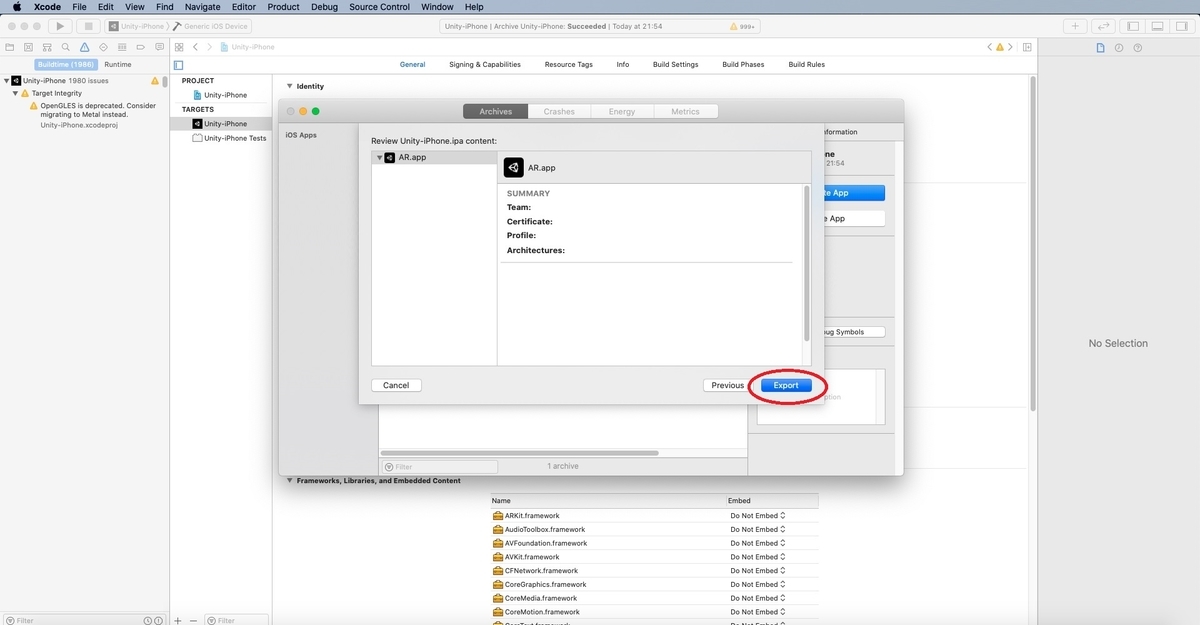The height and width of the screenshot is (625, 1200).
Task: Open the Signing & Capabilities tab
Action: tap(485, 64)
